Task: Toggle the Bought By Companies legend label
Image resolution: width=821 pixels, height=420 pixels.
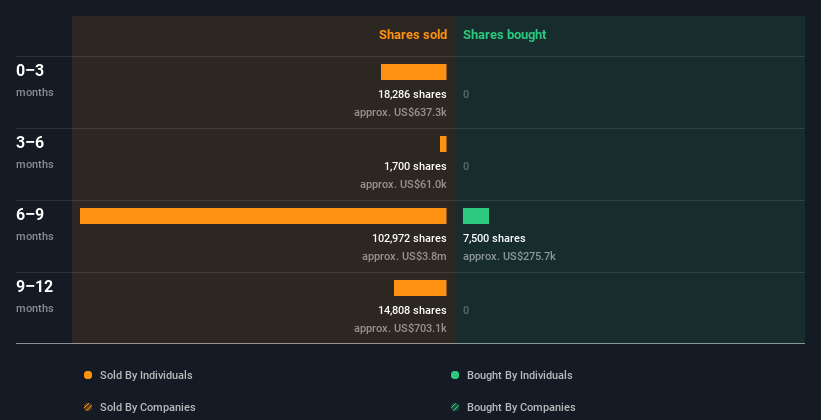Action: click(521, 407)
